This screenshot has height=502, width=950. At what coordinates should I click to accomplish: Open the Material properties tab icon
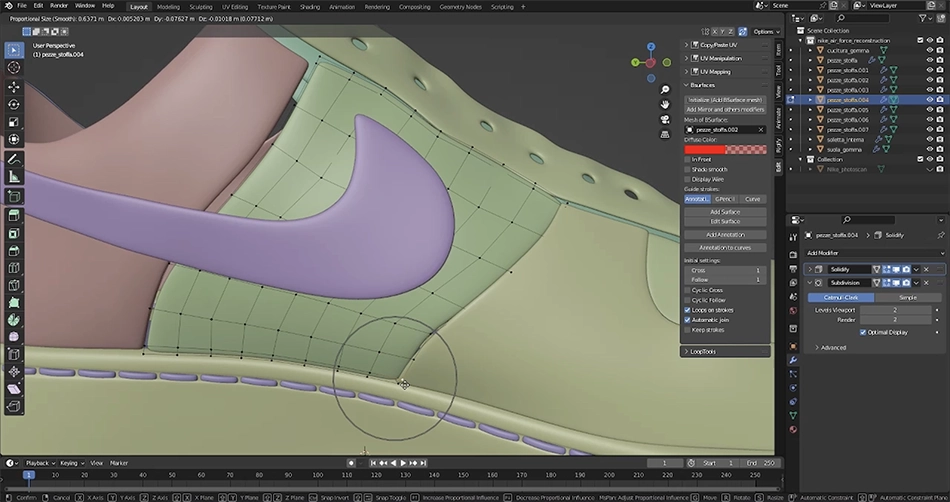tap(793, 429)
